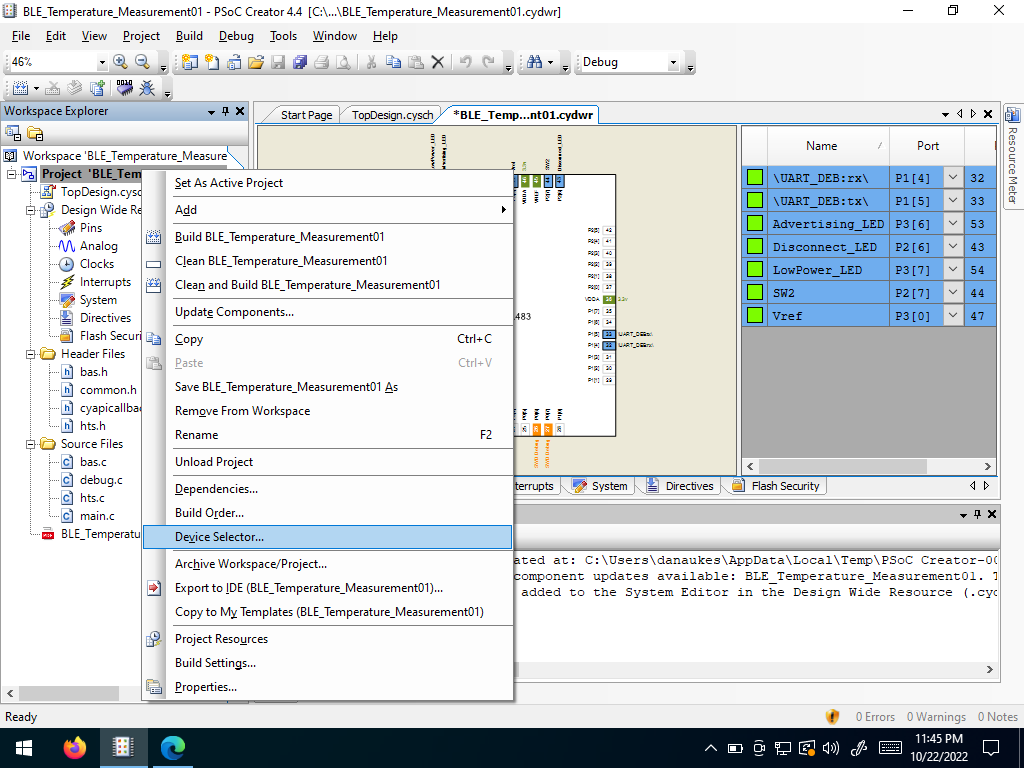Click green status square for LowPower_LED row
Viewport: 1024px width, 768px height.
point(755,270)
